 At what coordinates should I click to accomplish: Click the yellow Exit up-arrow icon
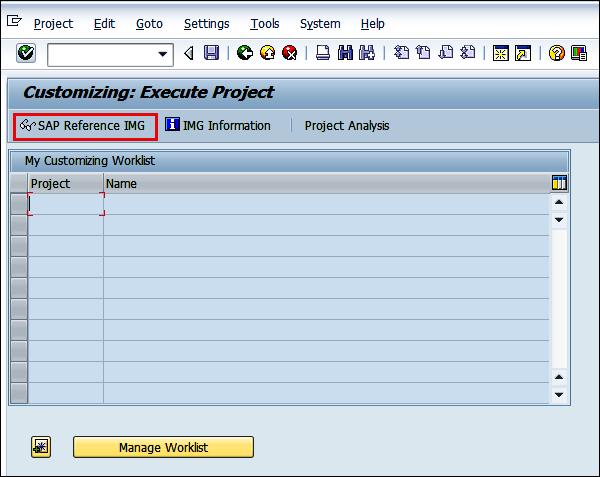[x=267, y=53]
